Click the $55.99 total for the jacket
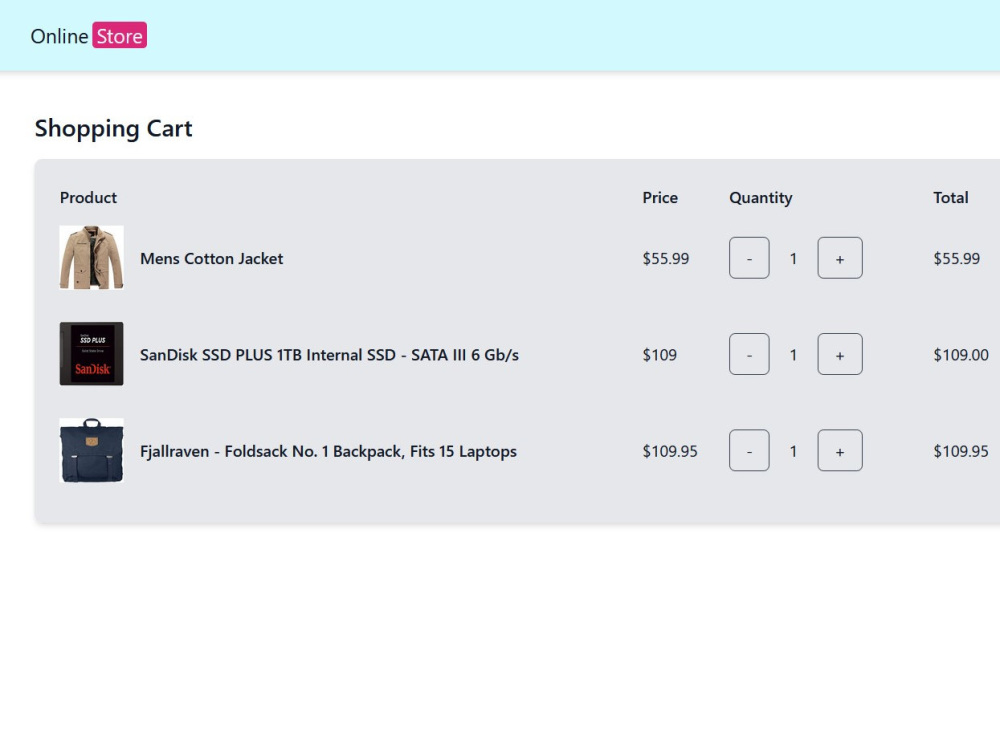 957,258
